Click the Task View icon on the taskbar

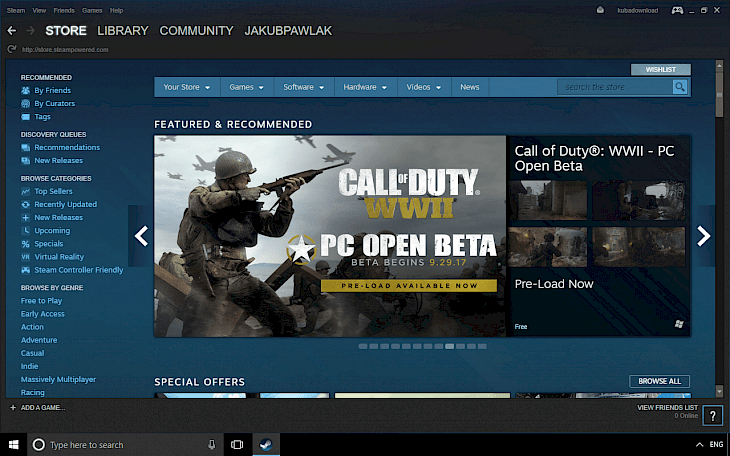tap(237, 444)
